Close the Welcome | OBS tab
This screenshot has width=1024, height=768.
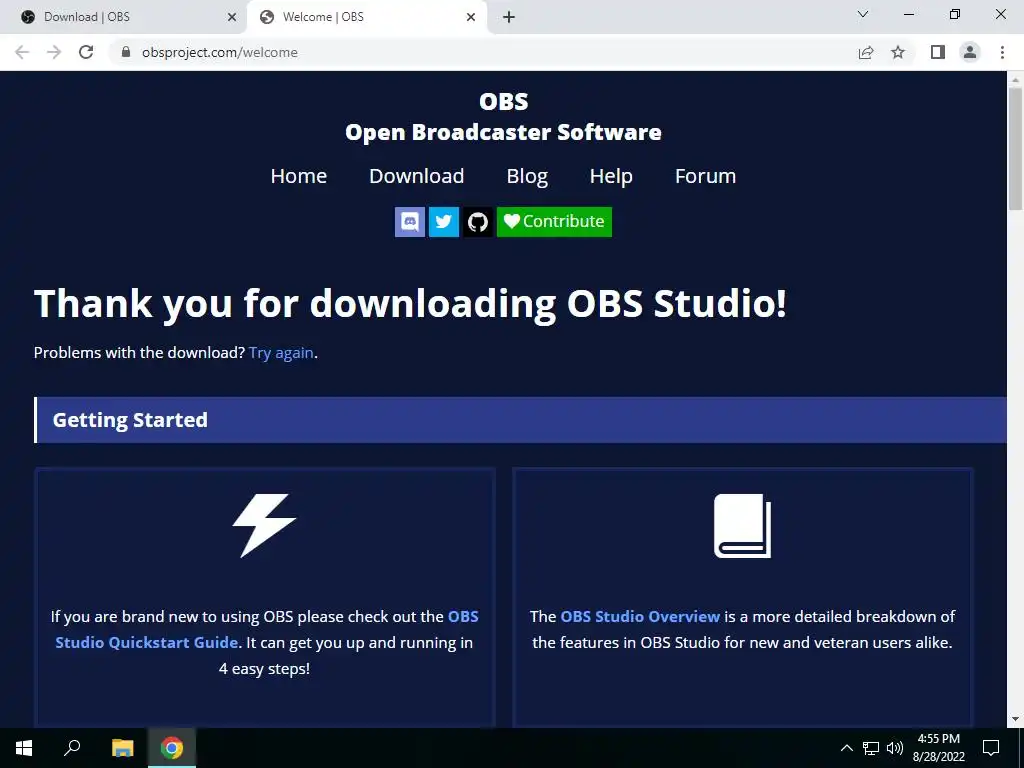click(x=471, y=17)
